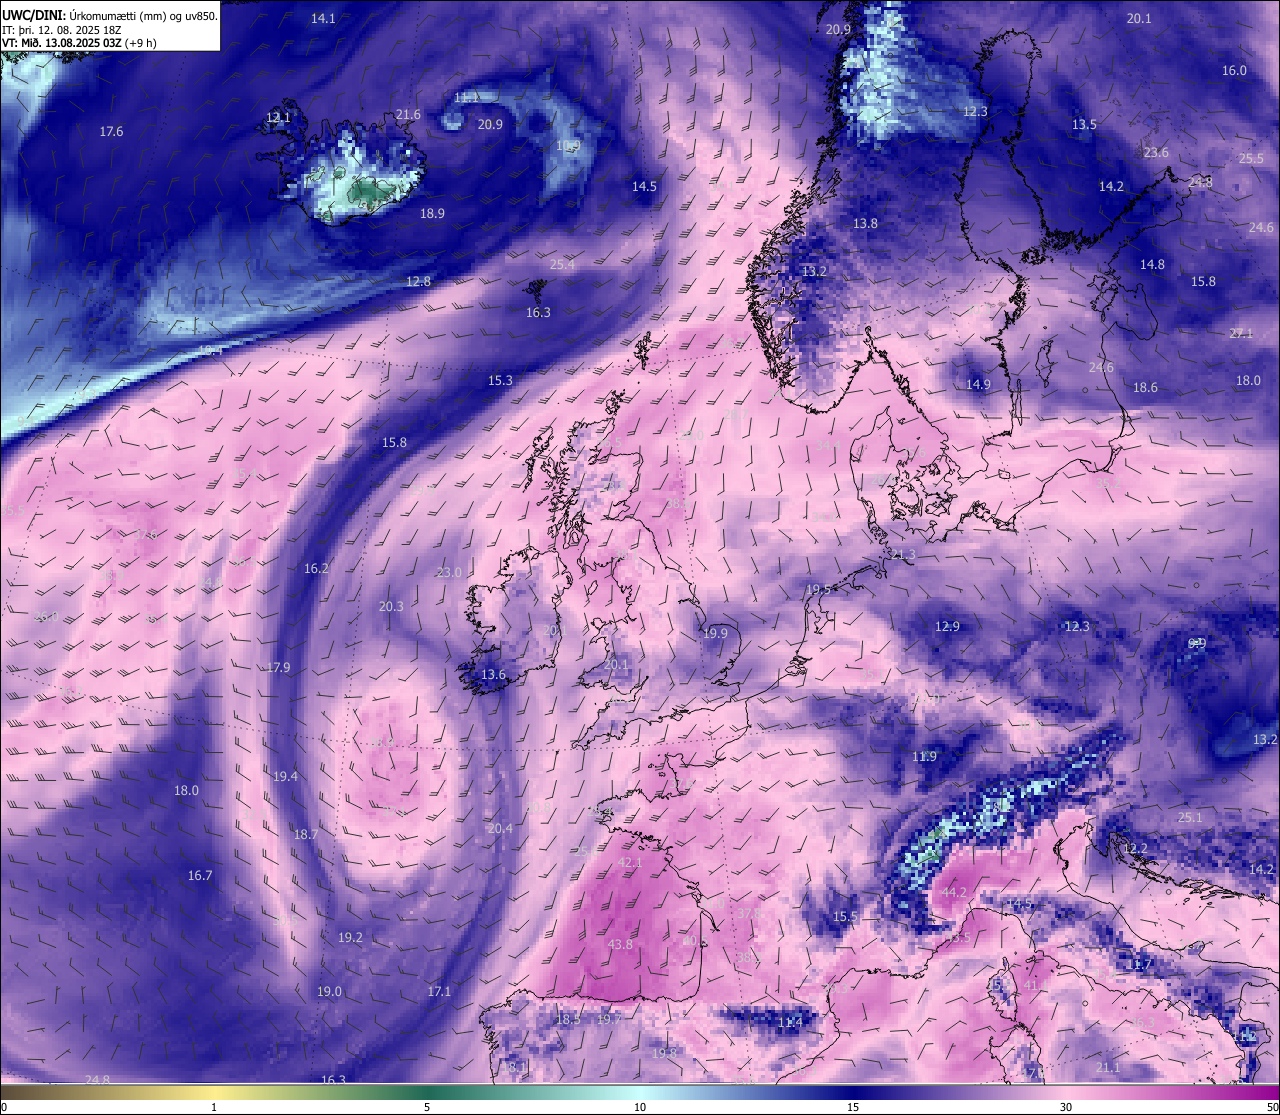1280x1115 pixels.
Task: Click the value '14.8' over the Baltic states
Action: click(1152, 265)
